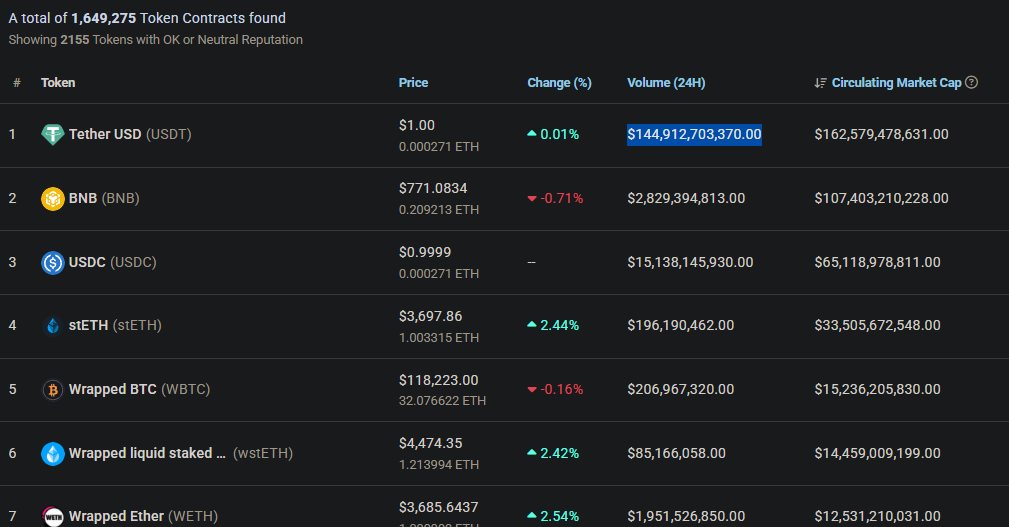Image resolution: width=1009 pixels, height=527 pixels.
Task: Click USDC volume $15,138,145,930.00
Action: tap(690, 263)
